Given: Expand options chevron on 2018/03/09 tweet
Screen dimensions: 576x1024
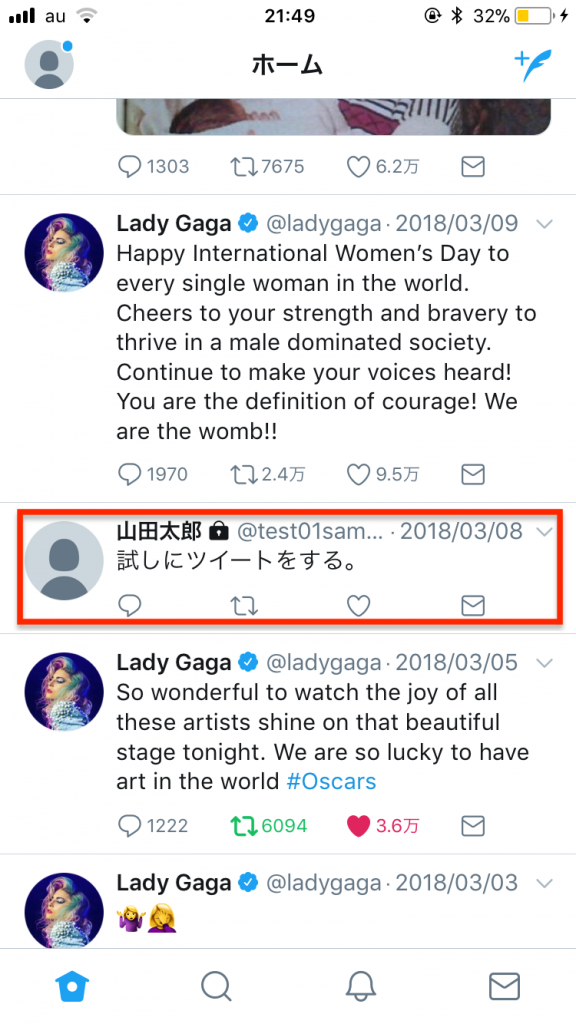Looking at the screenshot, I should pyautogui.click(x=544, y=224).
